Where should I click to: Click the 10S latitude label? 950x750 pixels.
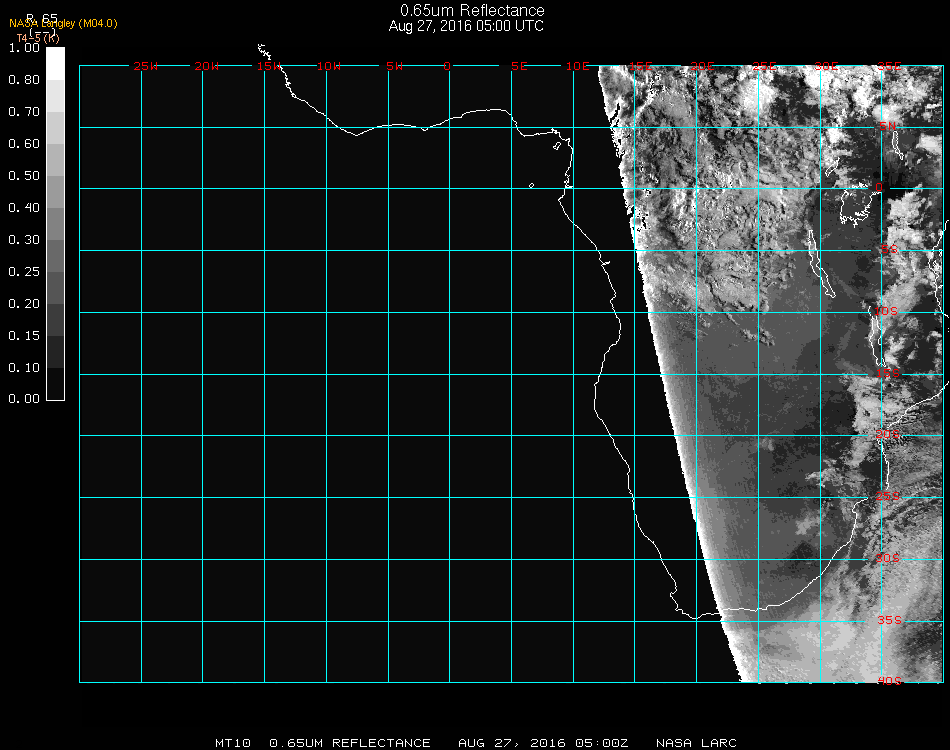(888, 311)
